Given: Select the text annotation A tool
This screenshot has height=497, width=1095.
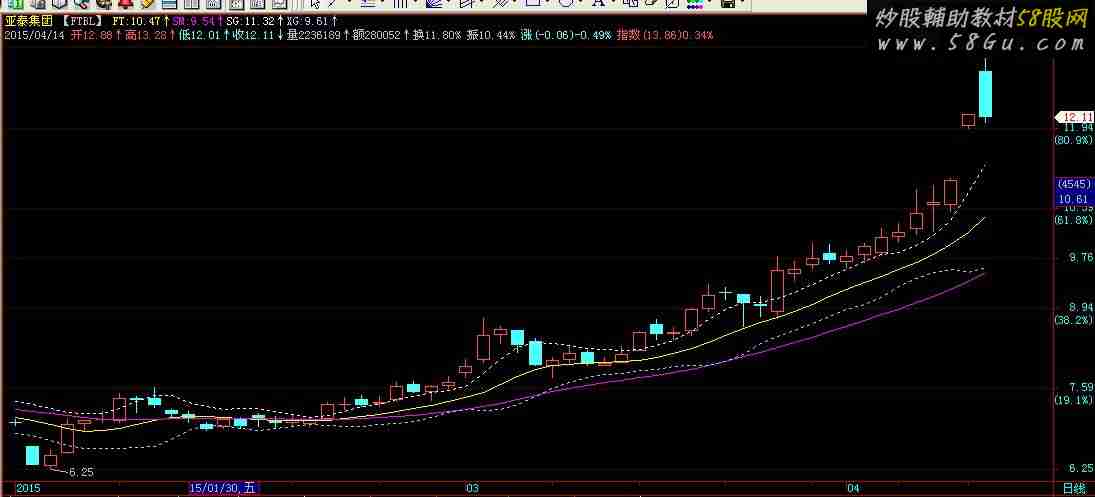Looking at the screenshot, I should (598, 3).
